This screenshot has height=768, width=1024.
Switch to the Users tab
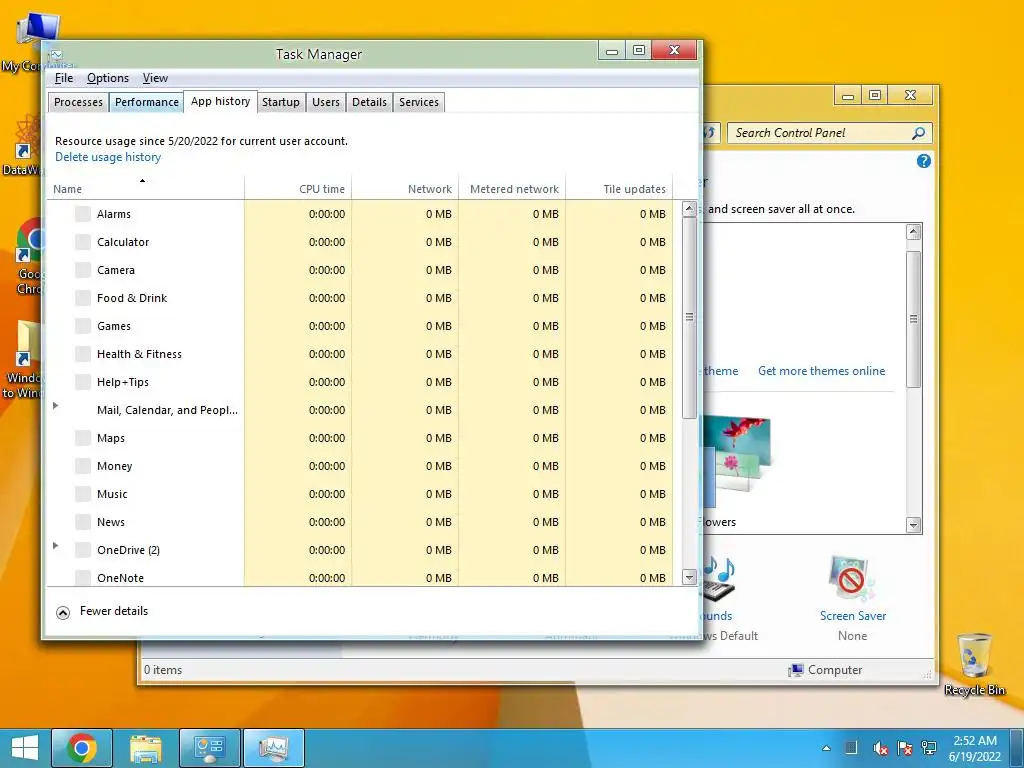point(326,103)
